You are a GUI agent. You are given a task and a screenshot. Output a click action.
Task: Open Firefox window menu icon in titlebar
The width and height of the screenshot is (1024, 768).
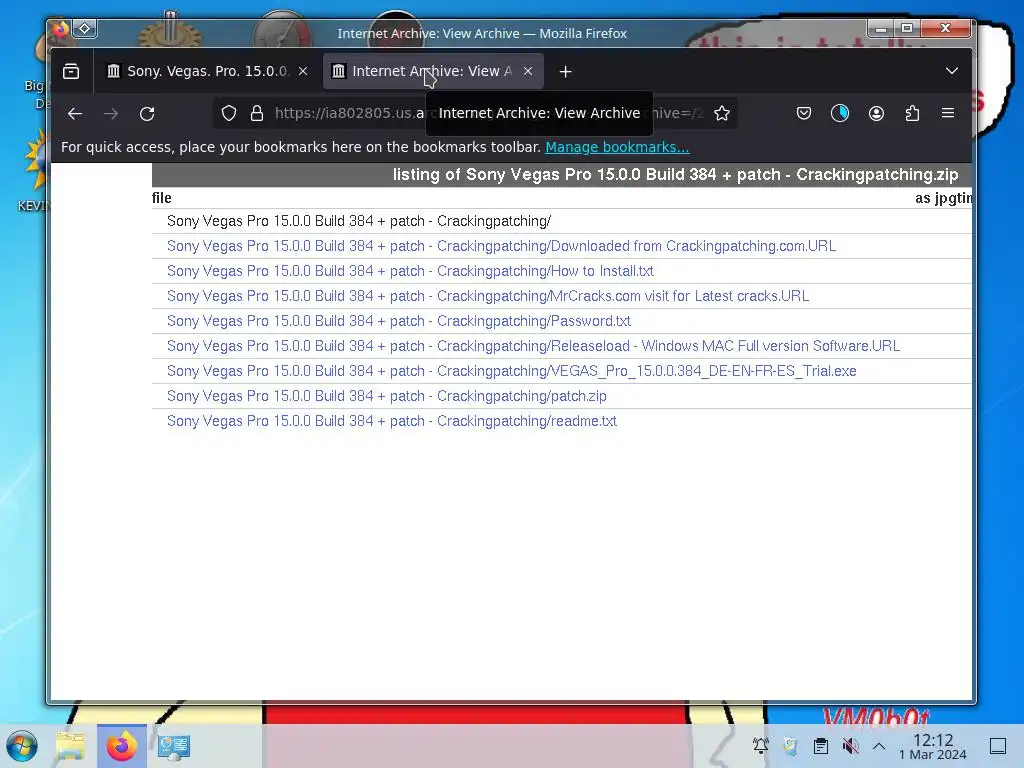point(60,29)
